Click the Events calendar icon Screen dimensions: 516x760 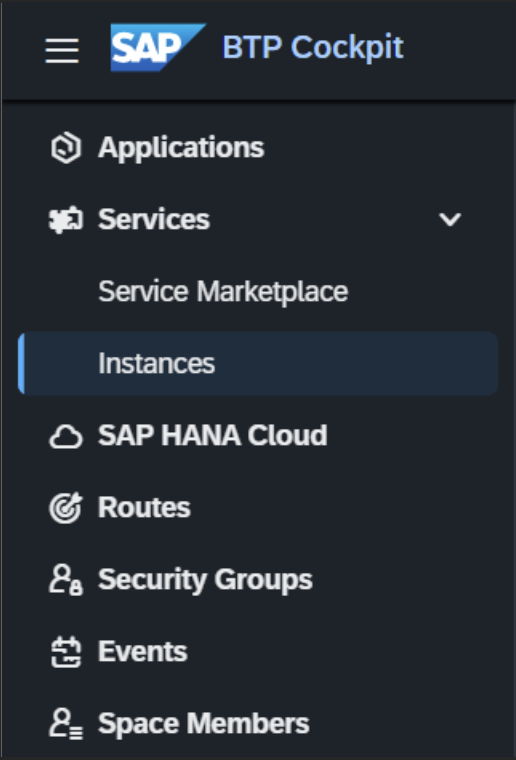pos(66,652)
